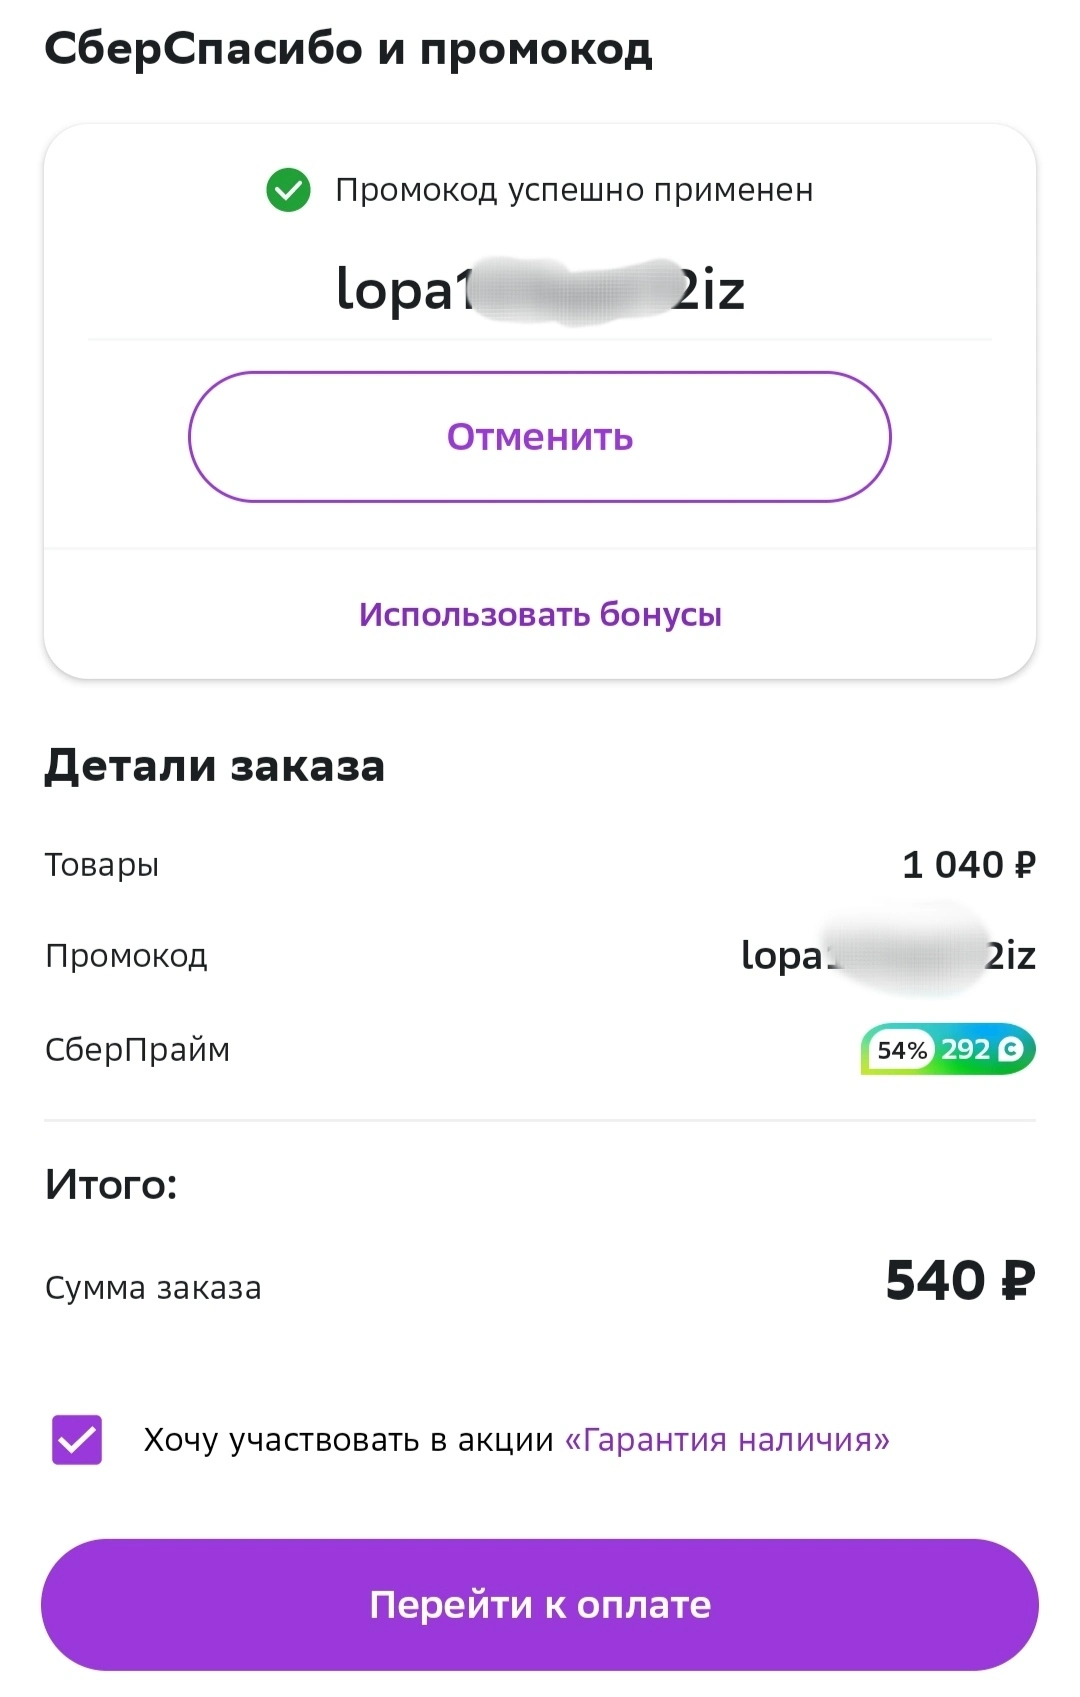Screen dimensions: 1080x1697
Task: Tap the Итого label
Action: click(x=111, y=1185)
